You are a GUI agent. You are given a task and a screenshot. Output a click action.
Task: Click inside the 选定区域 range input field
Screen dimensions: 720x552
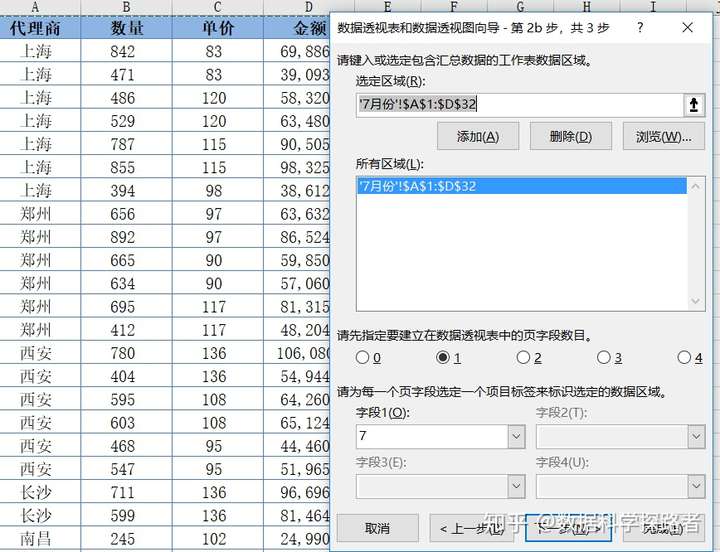click(520, 105)
